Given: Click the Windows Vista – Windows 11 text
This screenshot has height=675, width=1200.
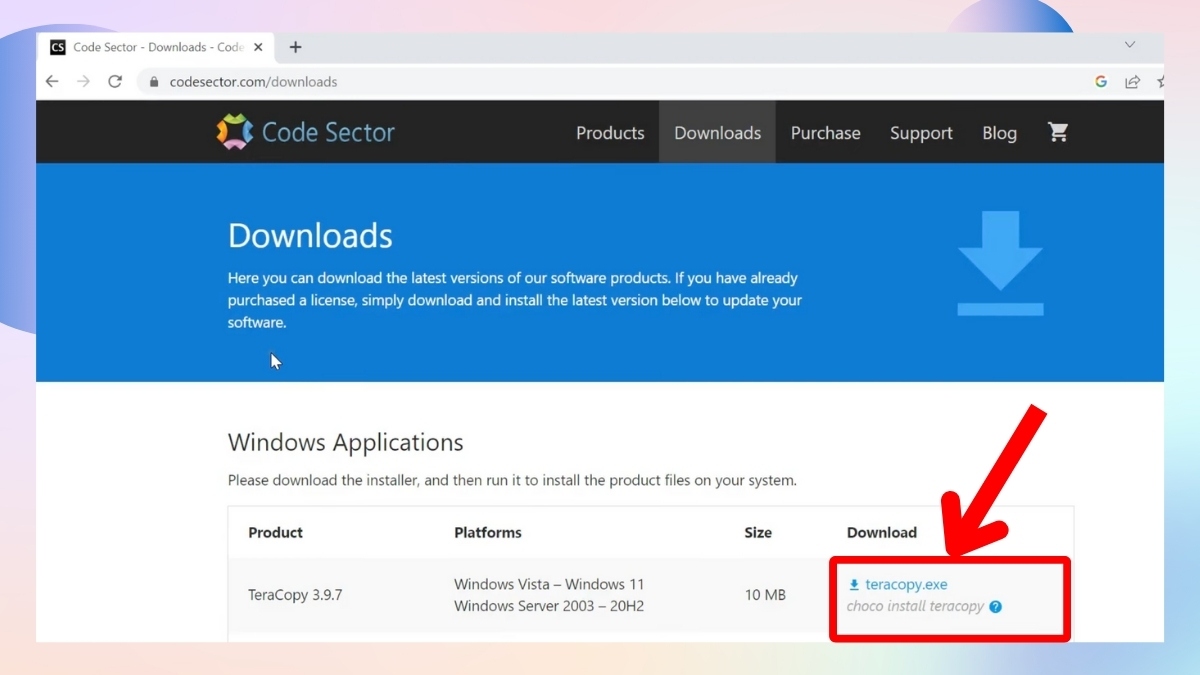Looking at the screenshot, I should click(549, 584).
